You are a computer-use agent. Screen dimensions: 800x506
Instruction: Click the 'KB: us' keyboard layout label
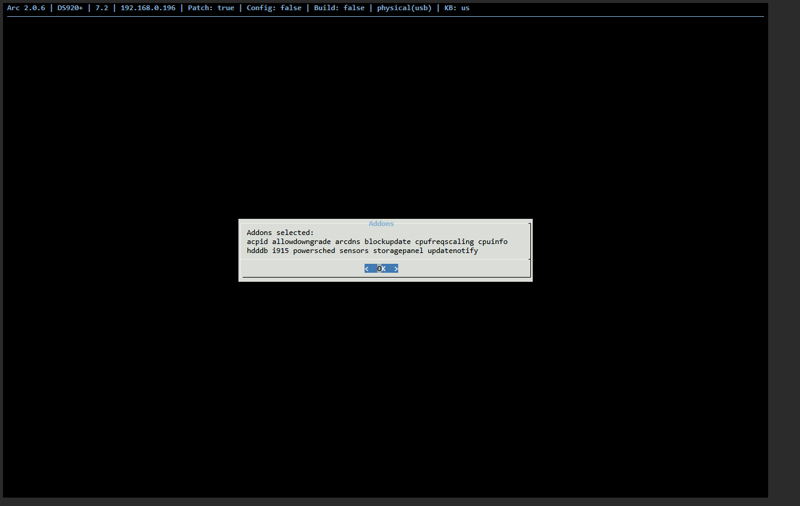click(457, 8)
